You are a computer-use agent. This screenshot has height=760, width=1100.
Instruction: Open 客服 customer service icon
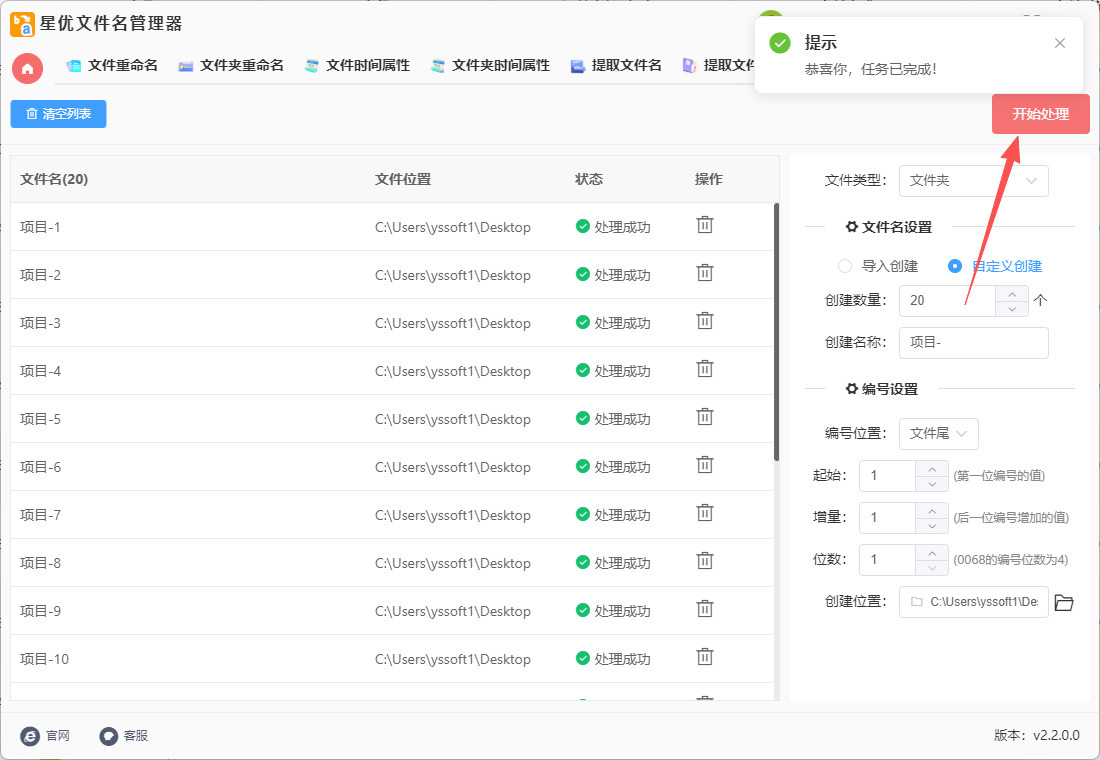109,736
